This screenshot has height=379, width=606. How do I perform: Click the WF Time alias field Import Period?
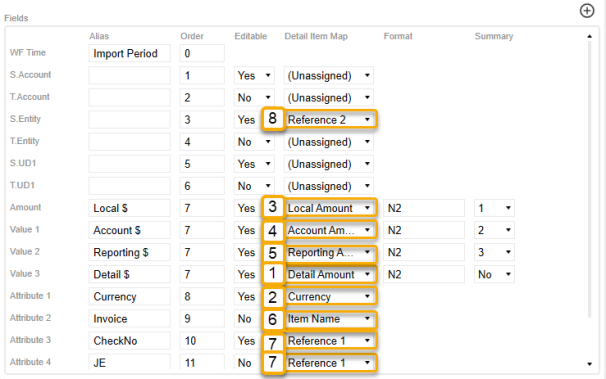click(129, 53)
